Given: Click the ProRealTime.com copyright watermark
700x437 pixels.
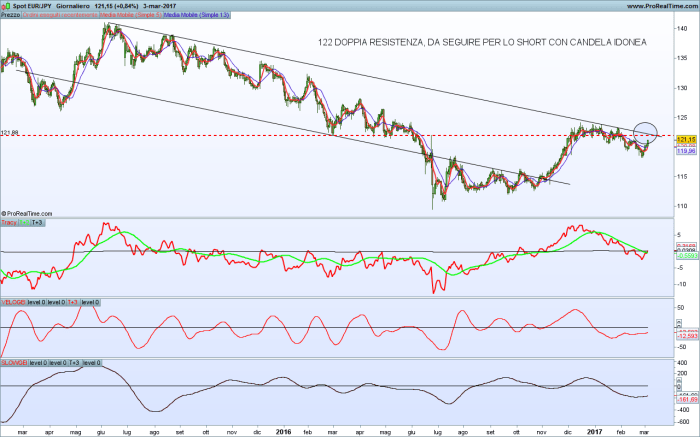Looking at the screenshot, I should tap(30, 212).
